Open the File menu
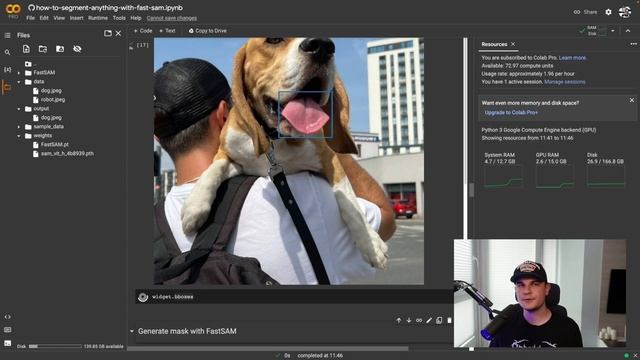Viewport: 640px width, 360px height. click(31, 18)
